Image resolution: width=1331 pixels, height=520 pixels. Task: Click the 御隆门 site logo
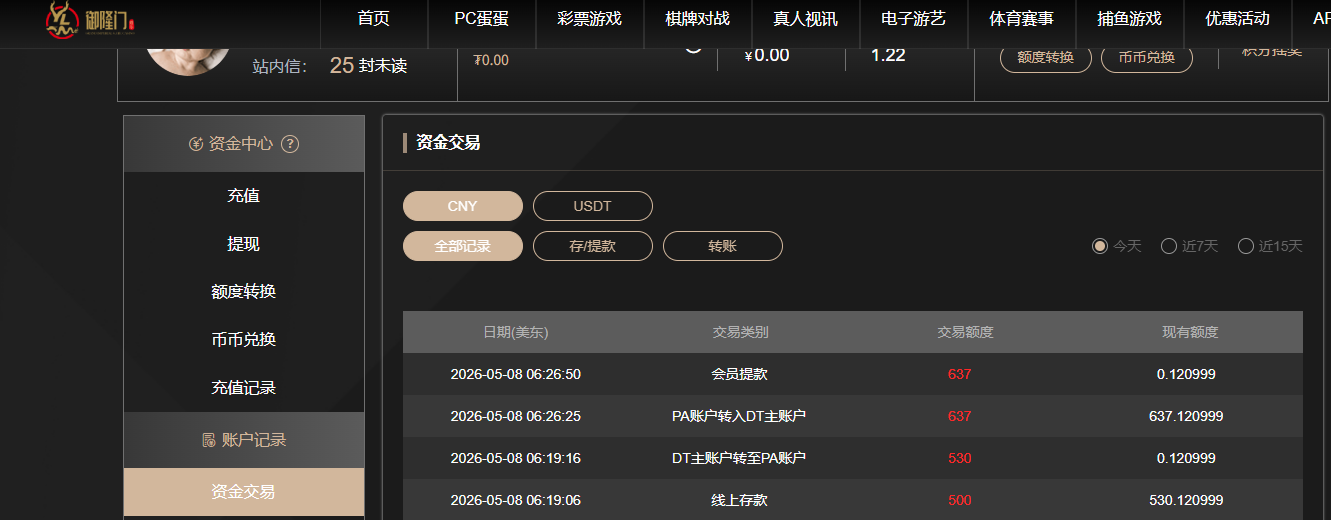point(91,20)
